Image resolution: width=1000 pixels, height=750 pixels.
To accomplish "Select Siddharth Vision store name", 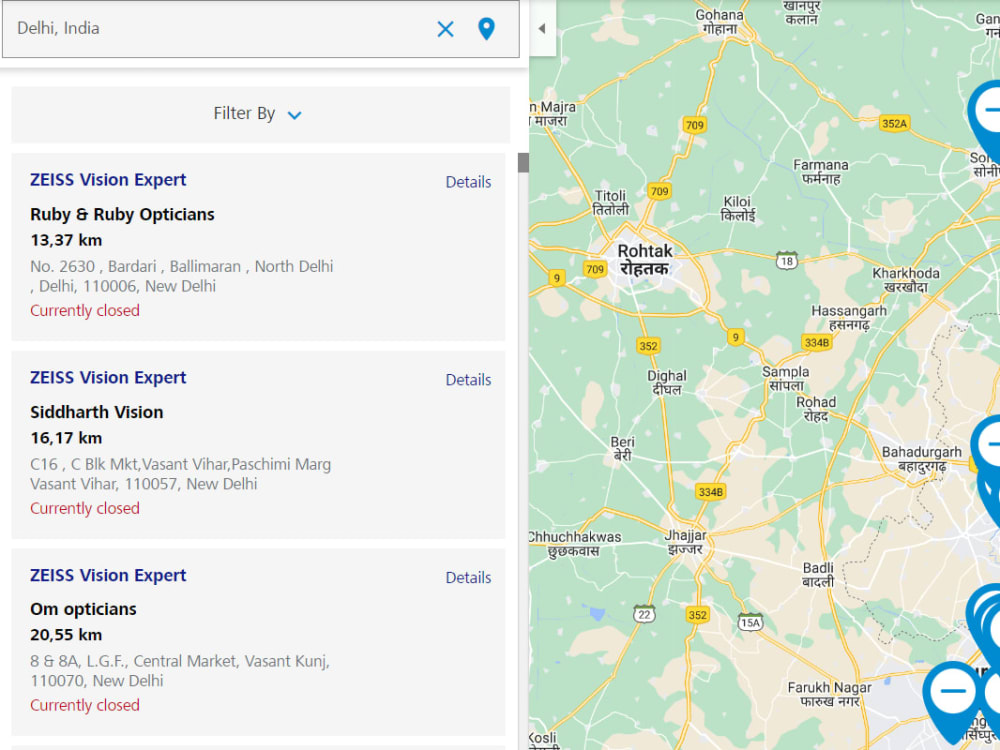I will [x=97, y=412].
